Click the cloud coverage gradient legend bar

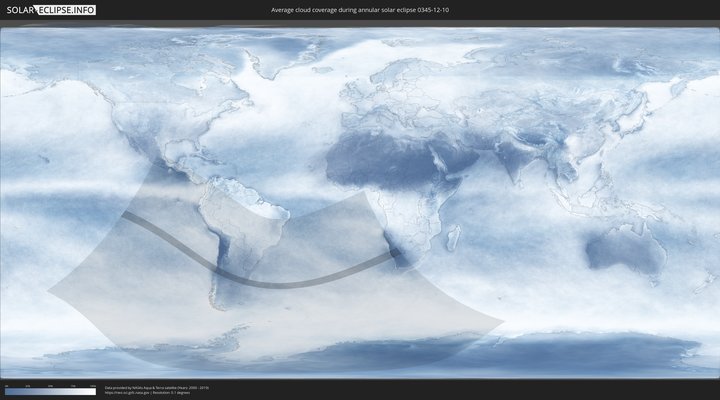tap(50, 392)
